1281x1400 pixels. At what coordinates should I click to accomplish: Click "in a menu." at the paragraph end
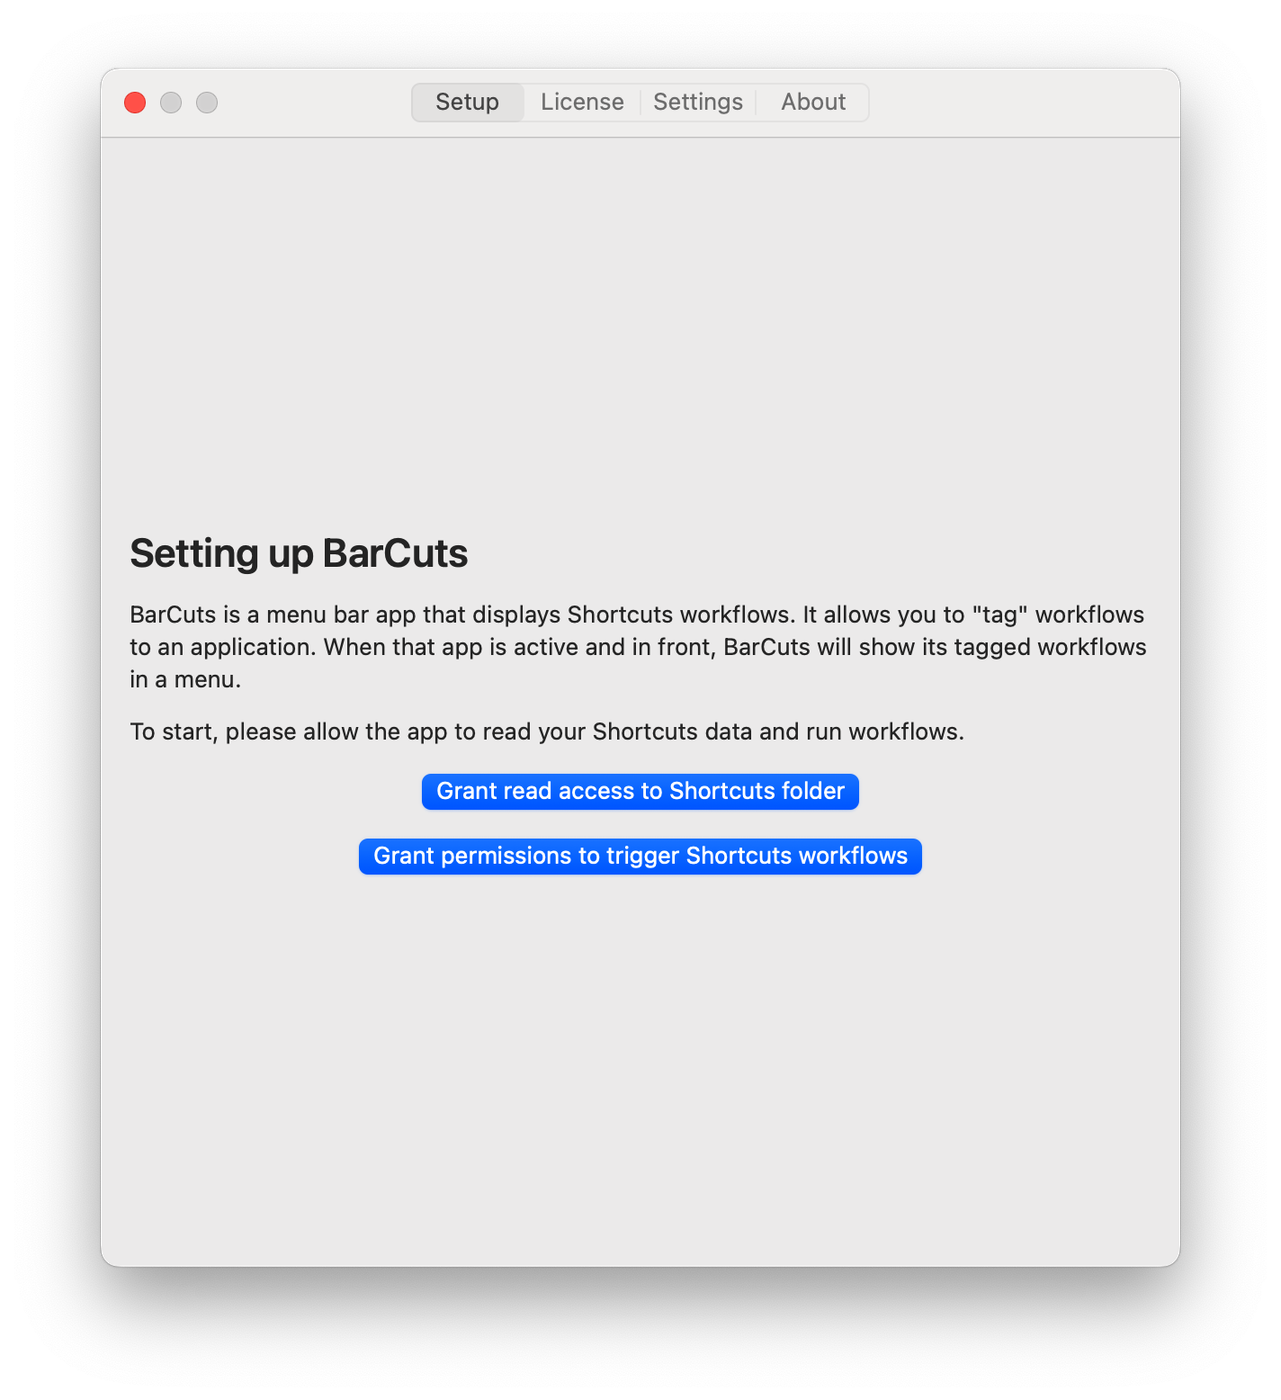[185, 680]
